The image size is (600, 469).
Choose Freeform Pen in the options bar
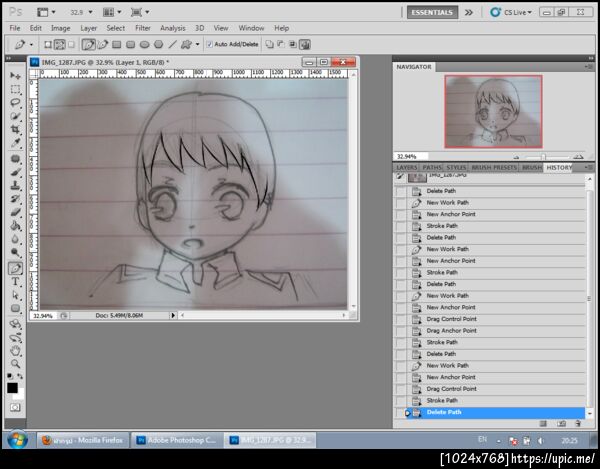103,44
